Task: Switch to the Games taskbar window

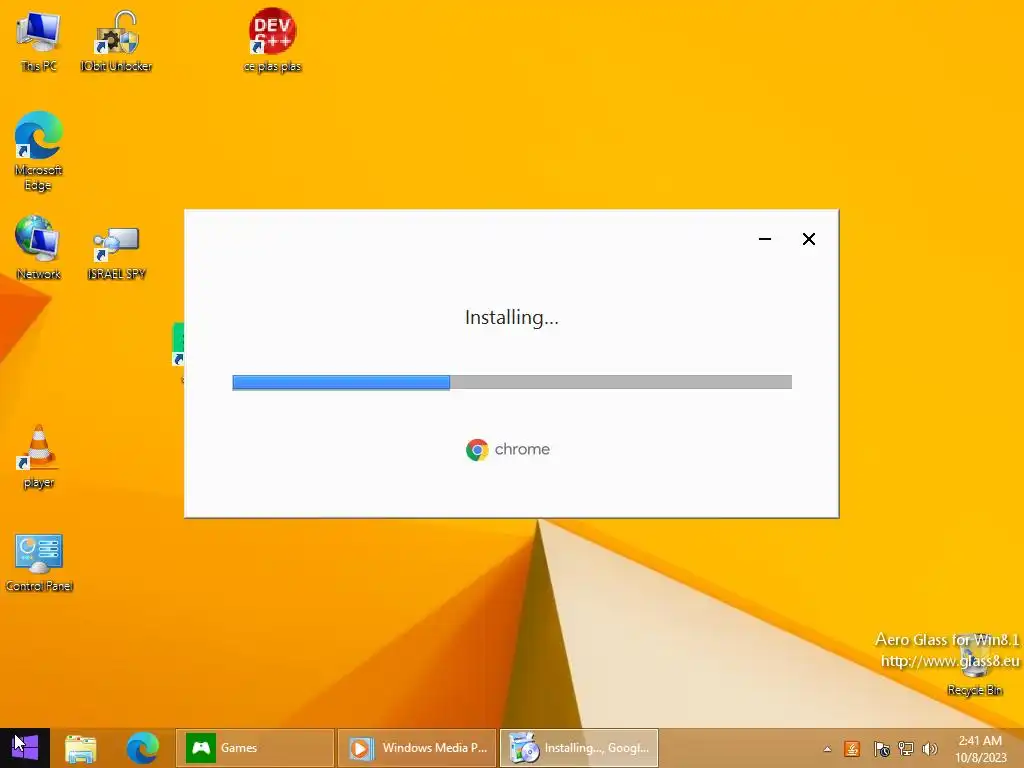Action: (x=255, y=748)
